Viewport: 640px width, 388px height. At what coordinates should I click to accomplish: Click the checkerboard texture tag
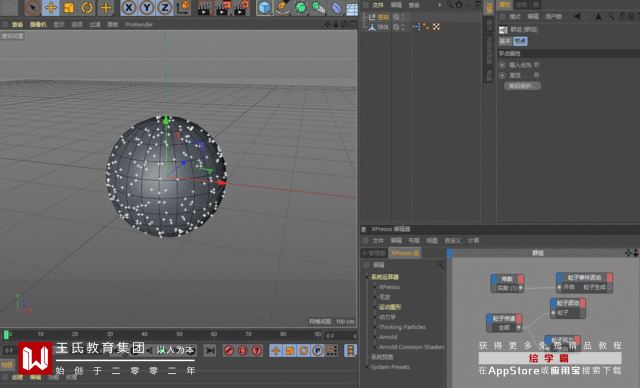point(436,27)
